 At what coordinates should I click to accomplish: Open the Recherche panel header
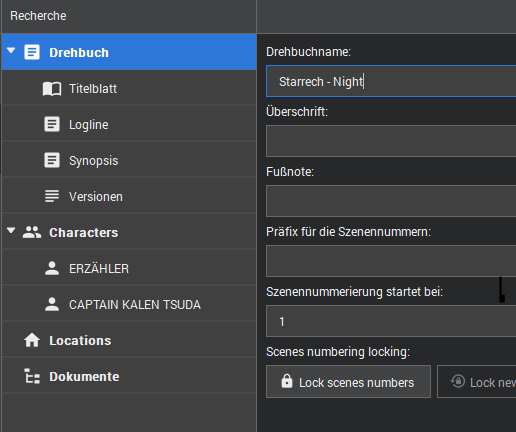point(38,16)
